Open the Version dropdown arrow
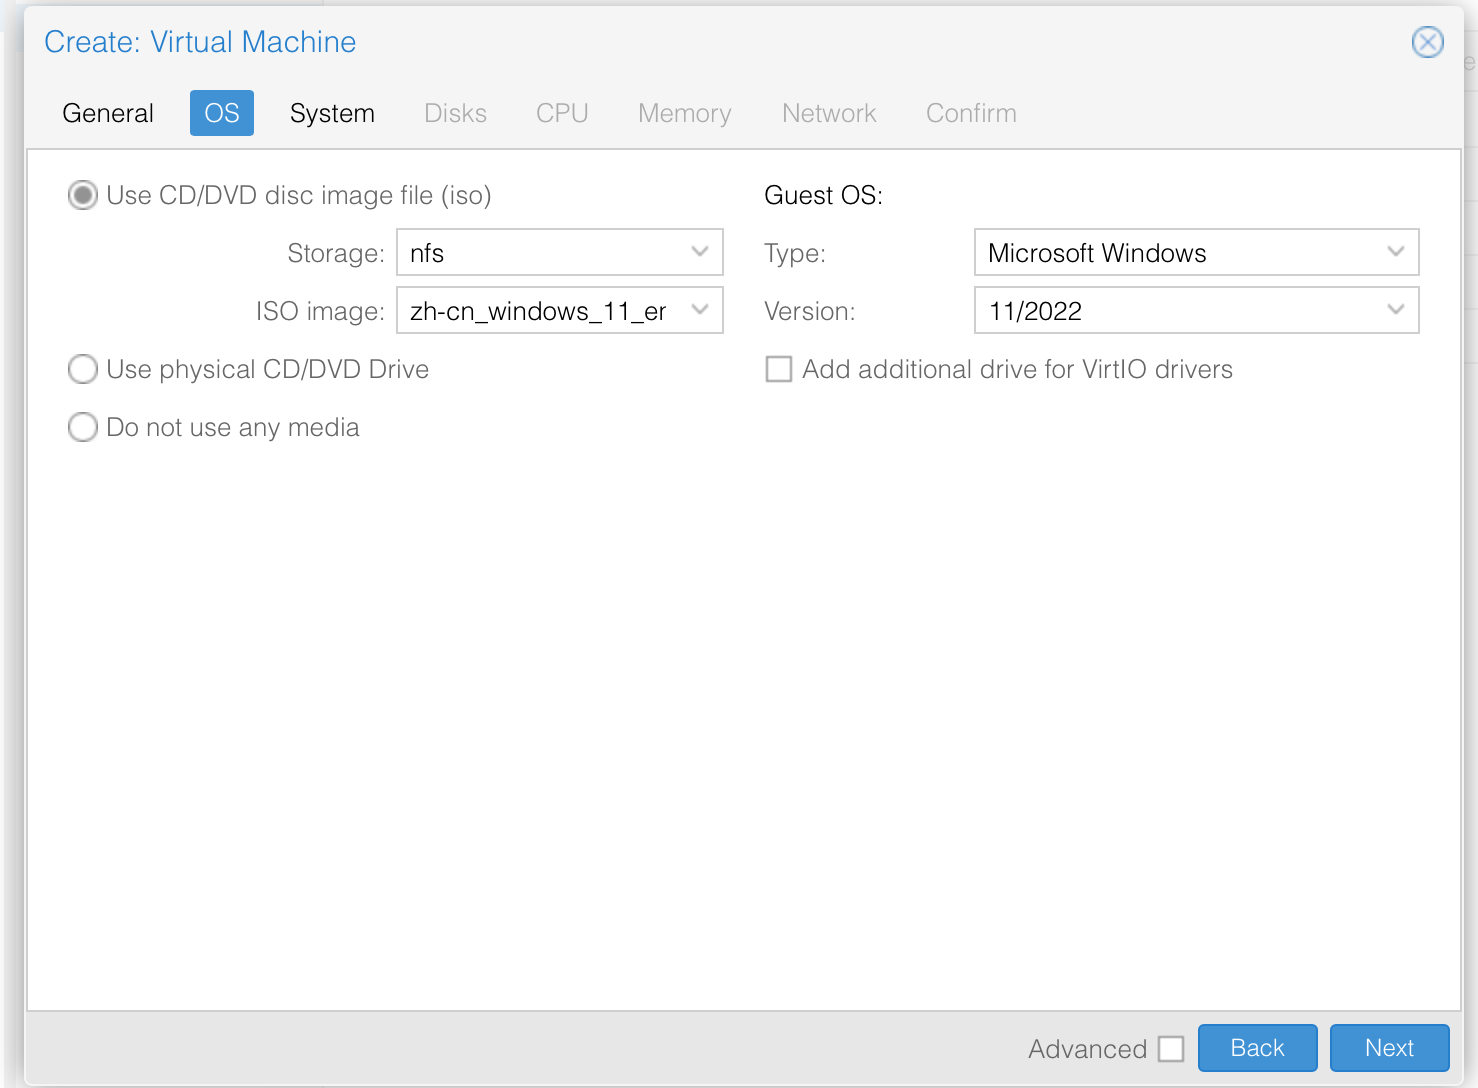1478x1088 pixels. [1396, 310]
